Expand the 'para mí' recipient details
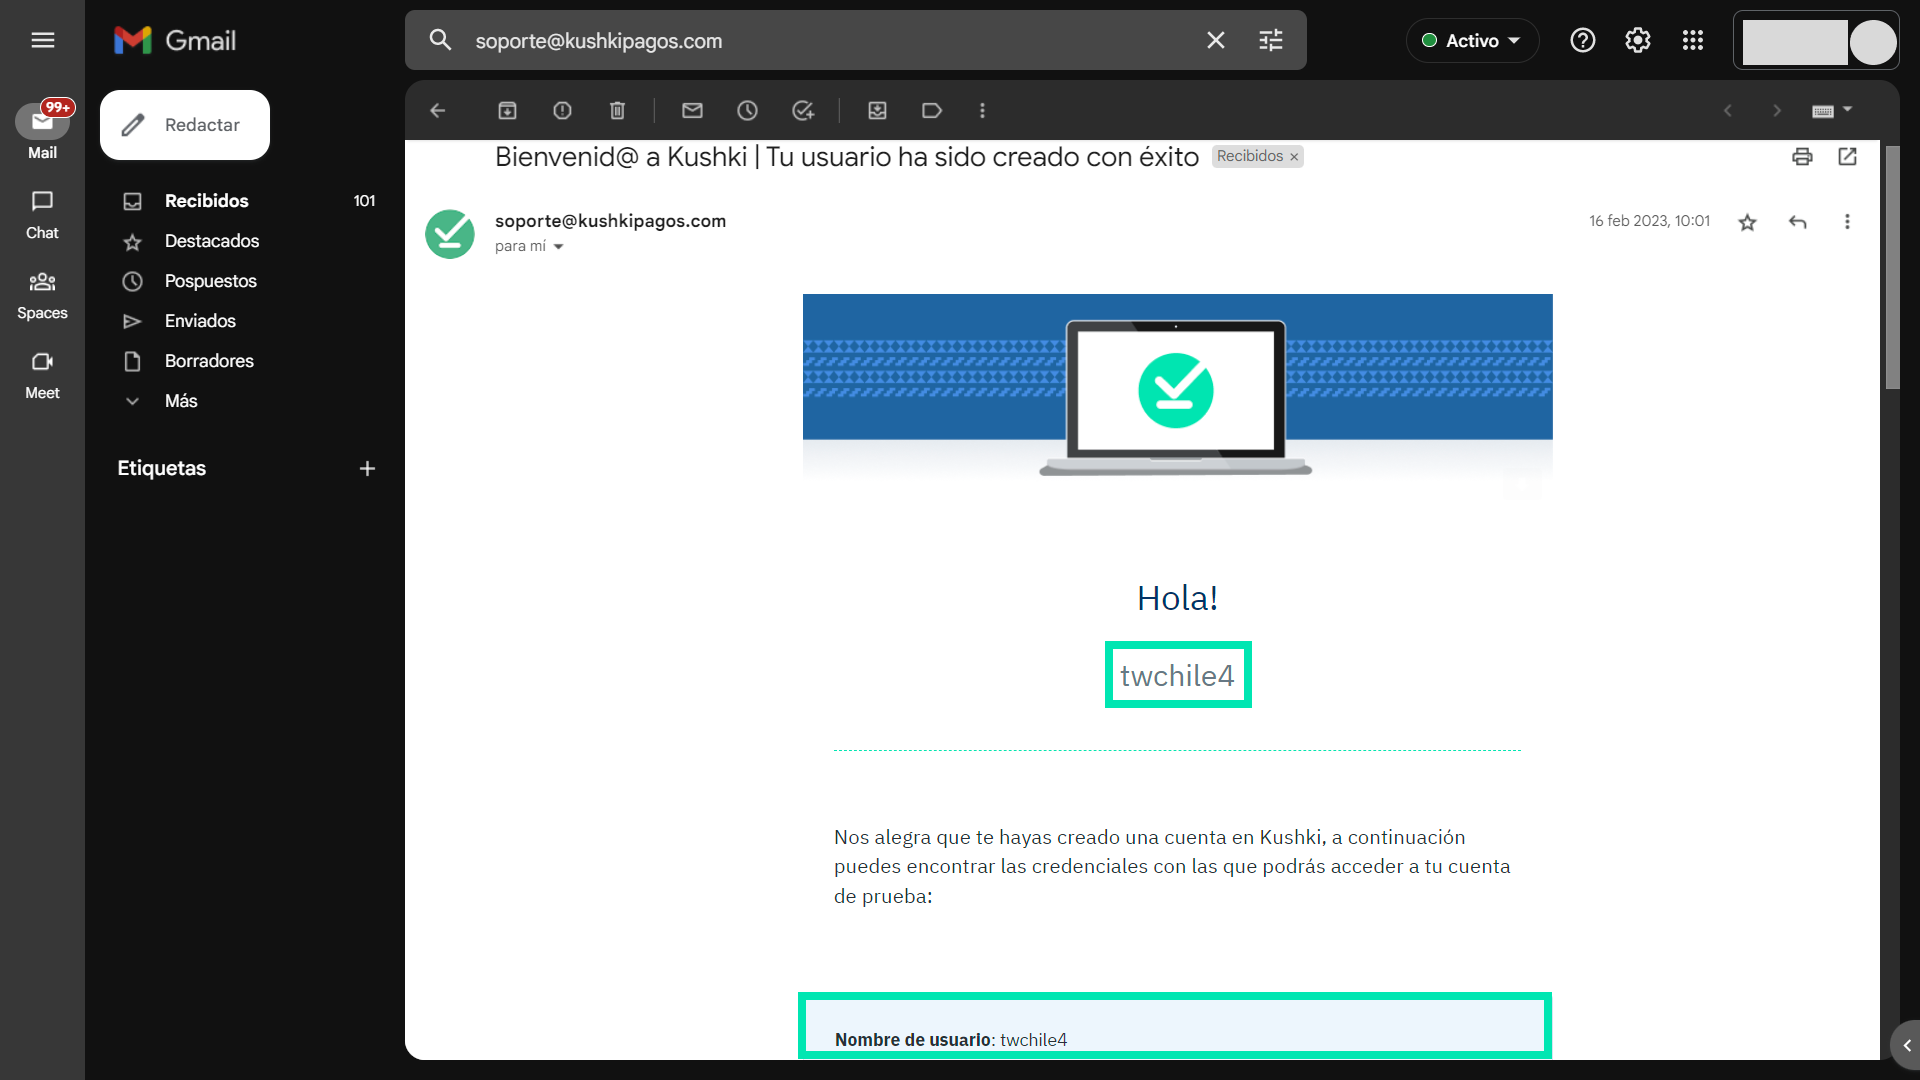The height and width of the screenshot is (1080, 1920). pyautogui.click(x=558, y=247)
